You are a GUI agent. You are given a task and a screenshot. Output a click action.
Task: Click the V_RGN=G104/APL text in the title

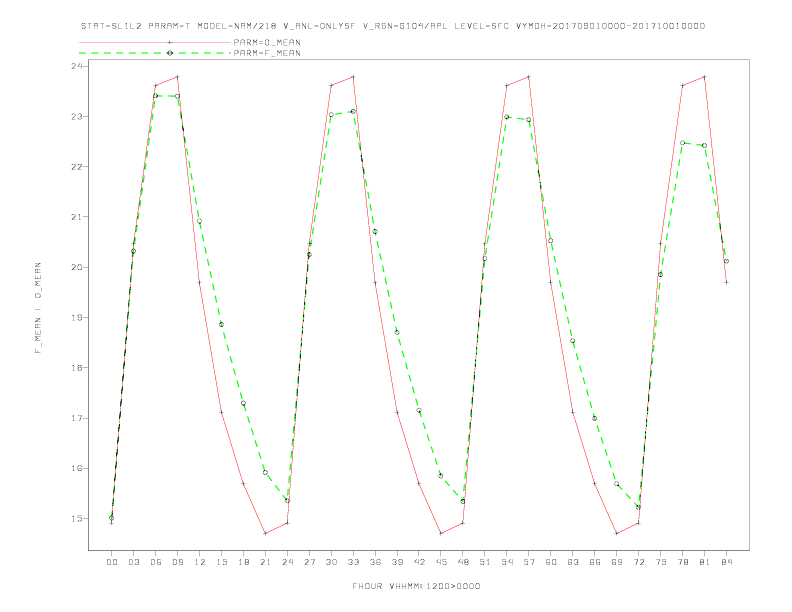pos(405,26)
